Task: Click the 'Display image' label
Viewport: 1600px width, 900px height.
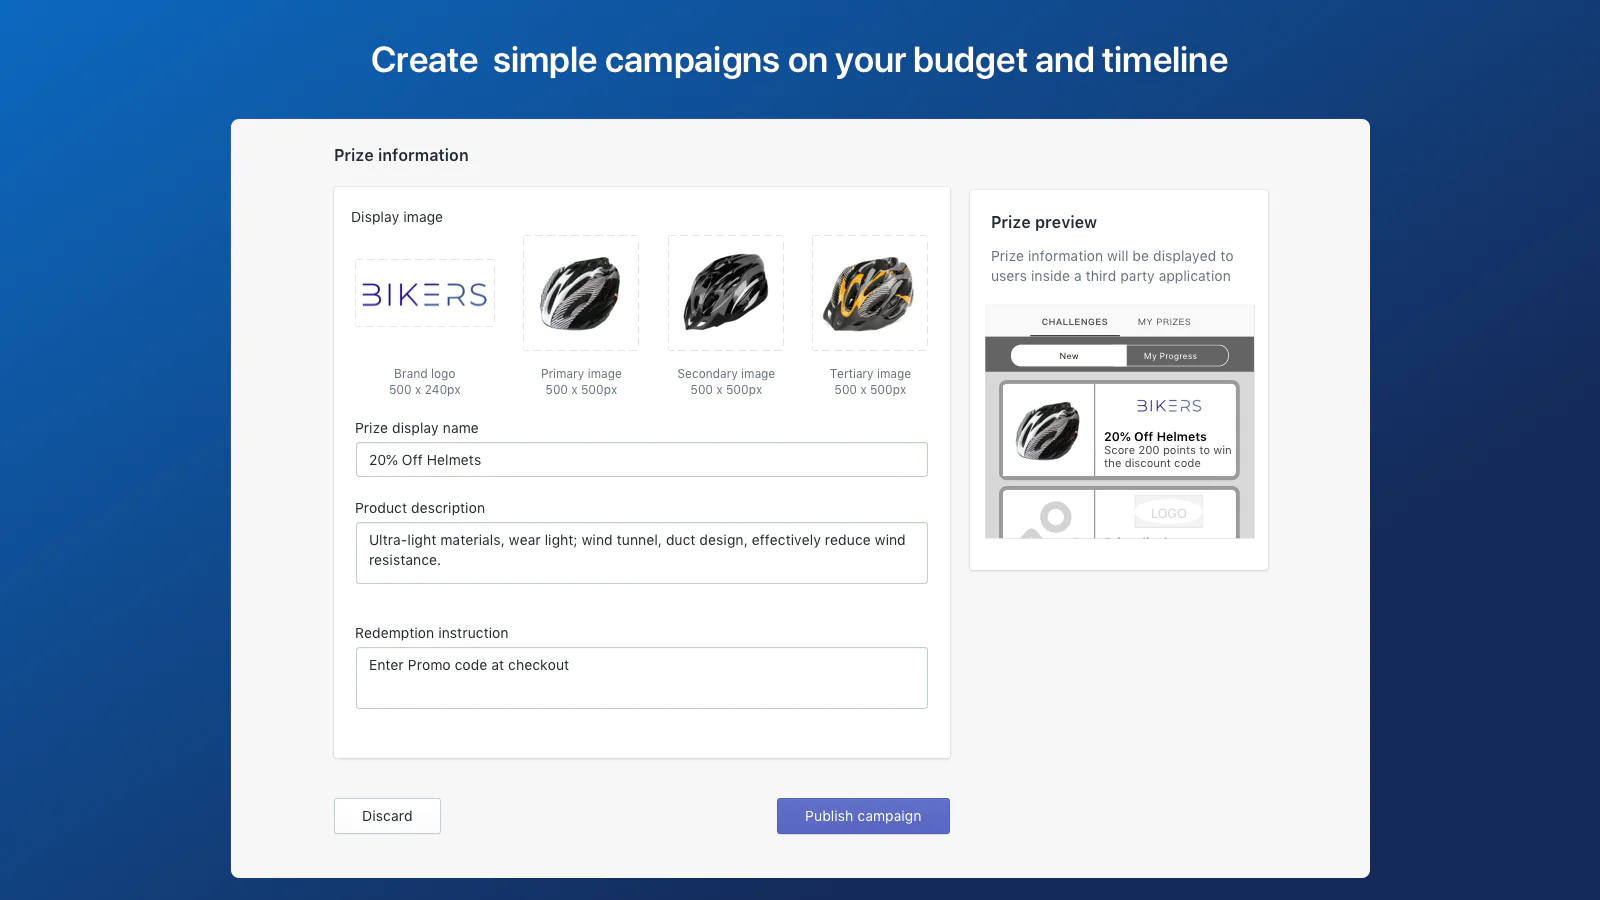Action: coord(397,217)
